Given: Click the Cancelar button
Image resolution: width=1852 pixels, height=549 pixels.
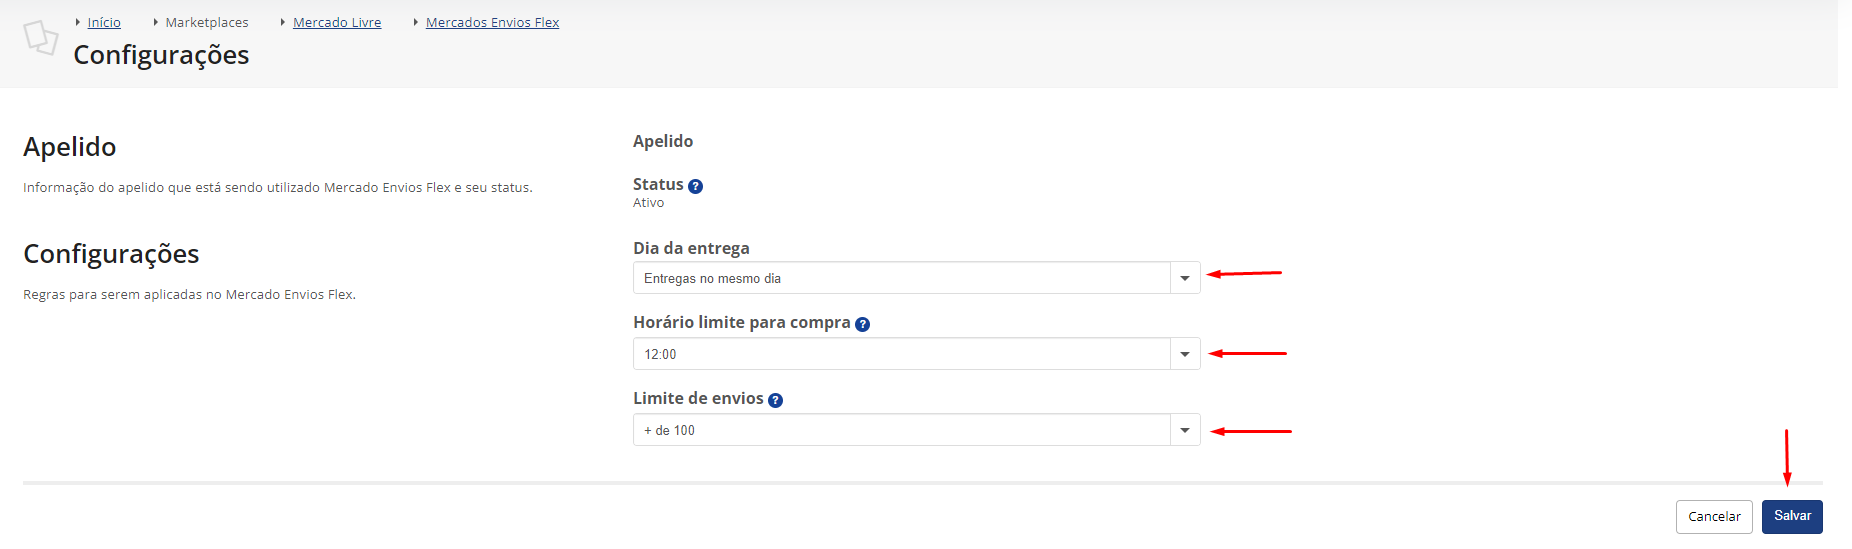Looking at the screenshot, I should pos(1714,516).
